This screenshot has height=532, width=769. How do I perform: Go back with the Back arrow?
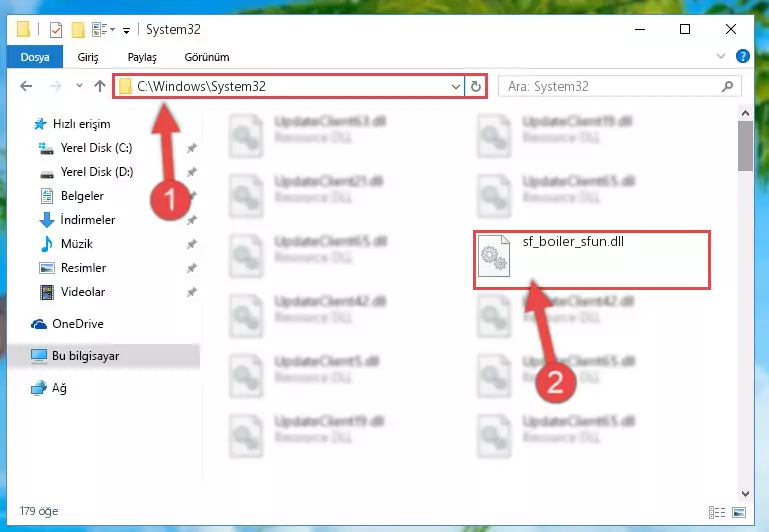coord(26,87)
